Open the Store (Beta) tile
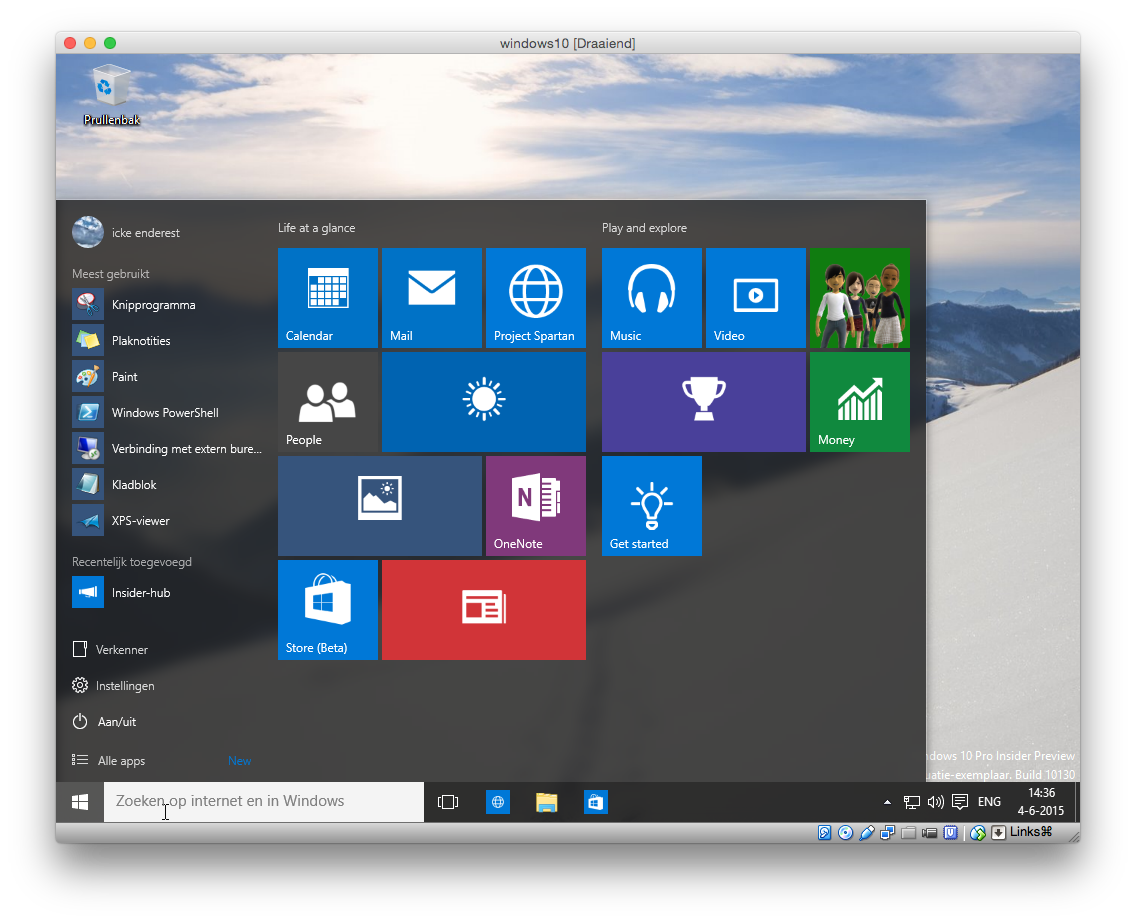The height and width of the screenshot is (923, 1136). (x=328, y=609)
